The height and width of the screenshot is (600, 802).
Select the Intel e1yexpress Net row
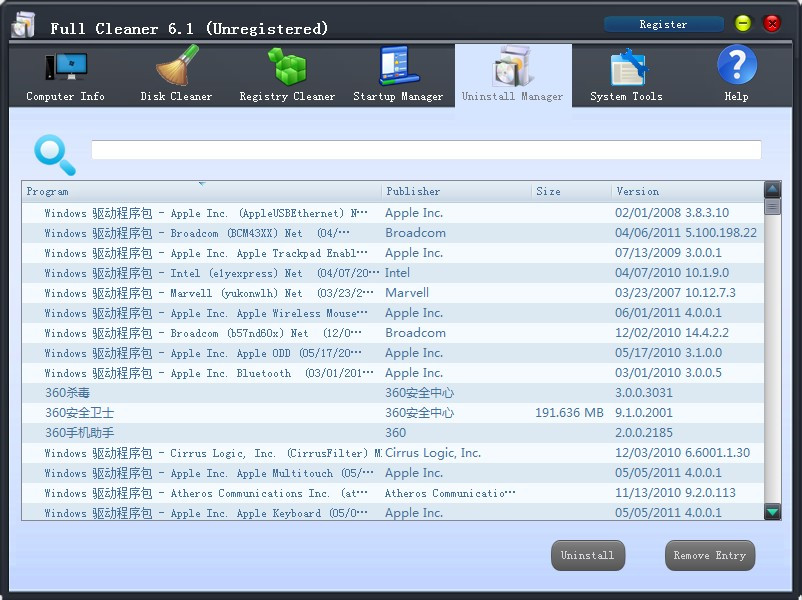click(x=393, y=273)
